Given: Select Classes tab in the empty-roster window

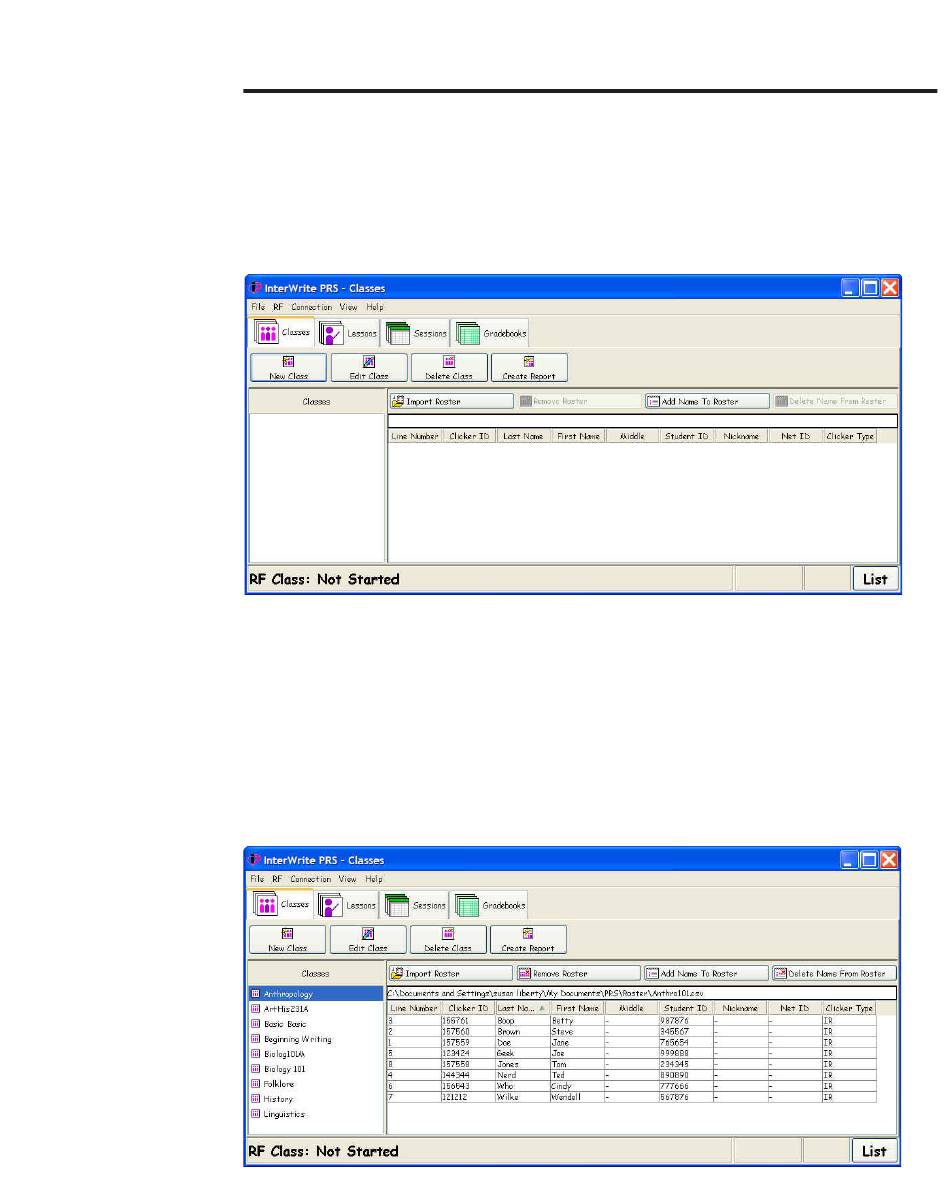Looking at the screenshot, I should 282,332.
